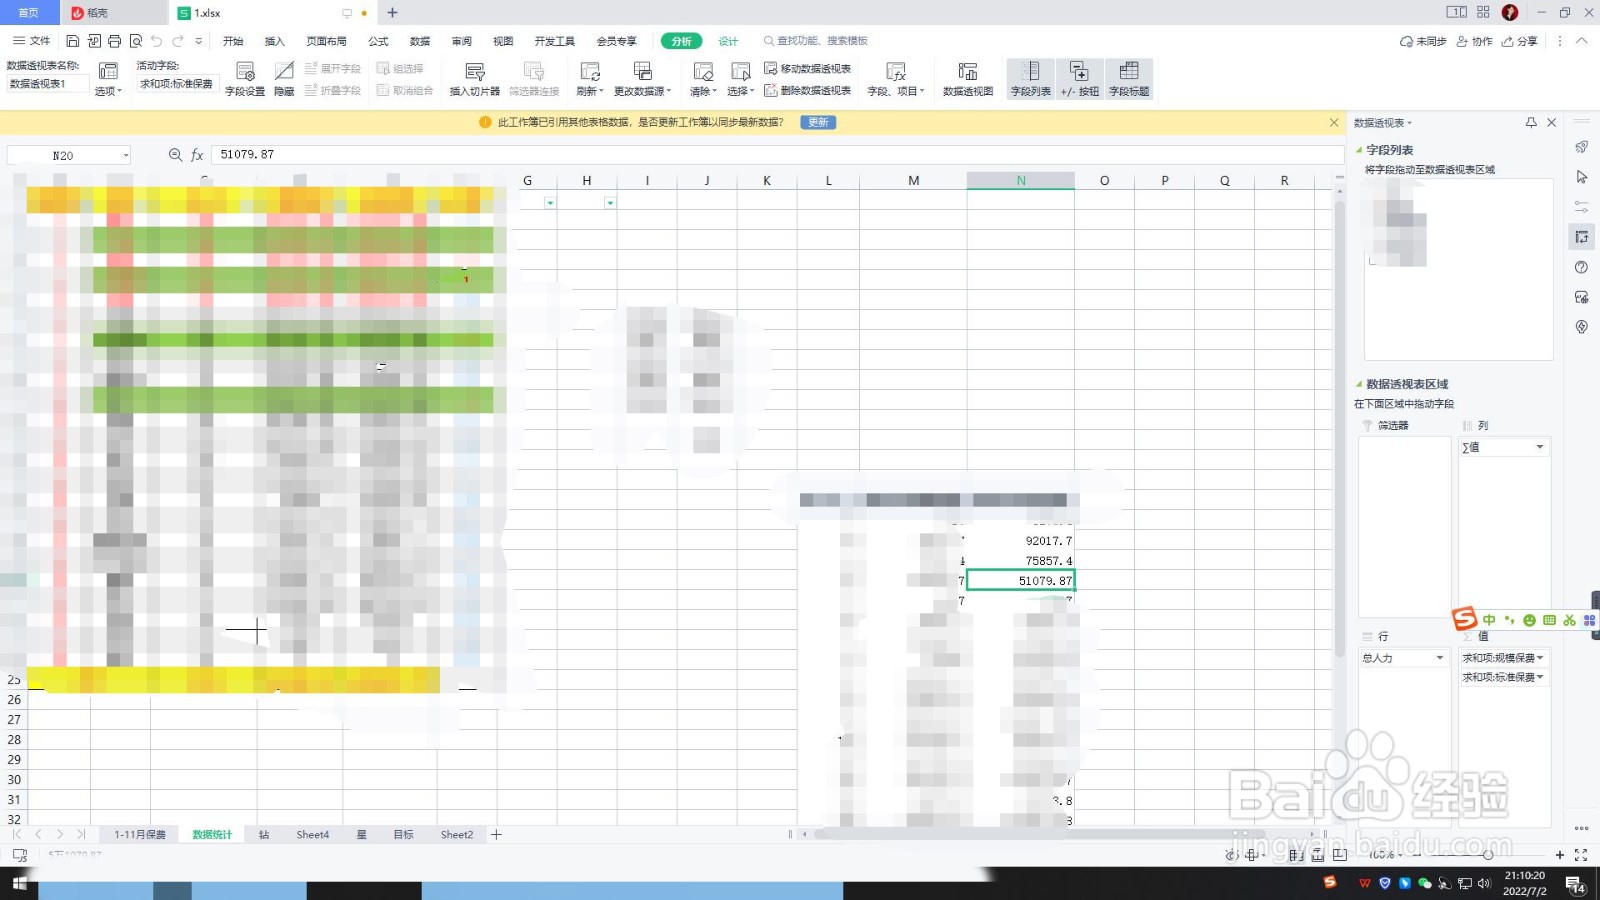This screenshot has width=1600, height=900.
Task: Pin the 数据透视表 side panel
Action: coord(1531,122)
